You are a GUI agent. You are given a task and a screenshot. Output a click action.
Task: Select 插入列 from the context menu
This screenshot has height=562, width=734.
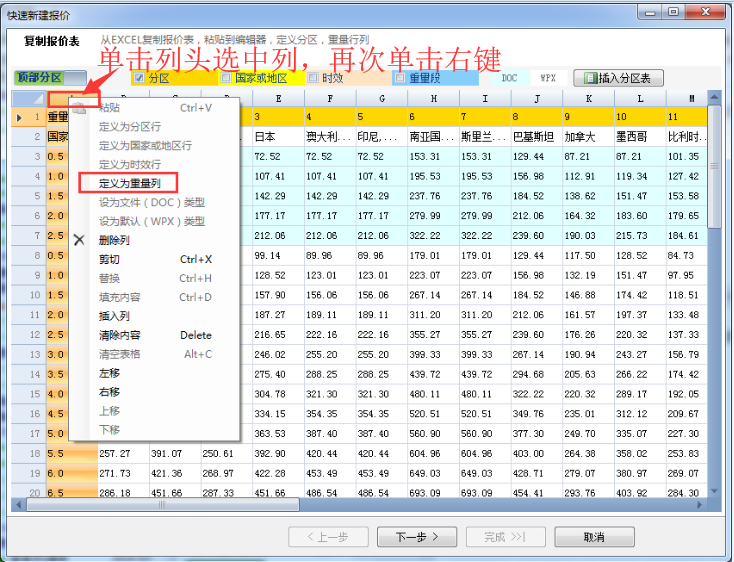pos(115,316)
